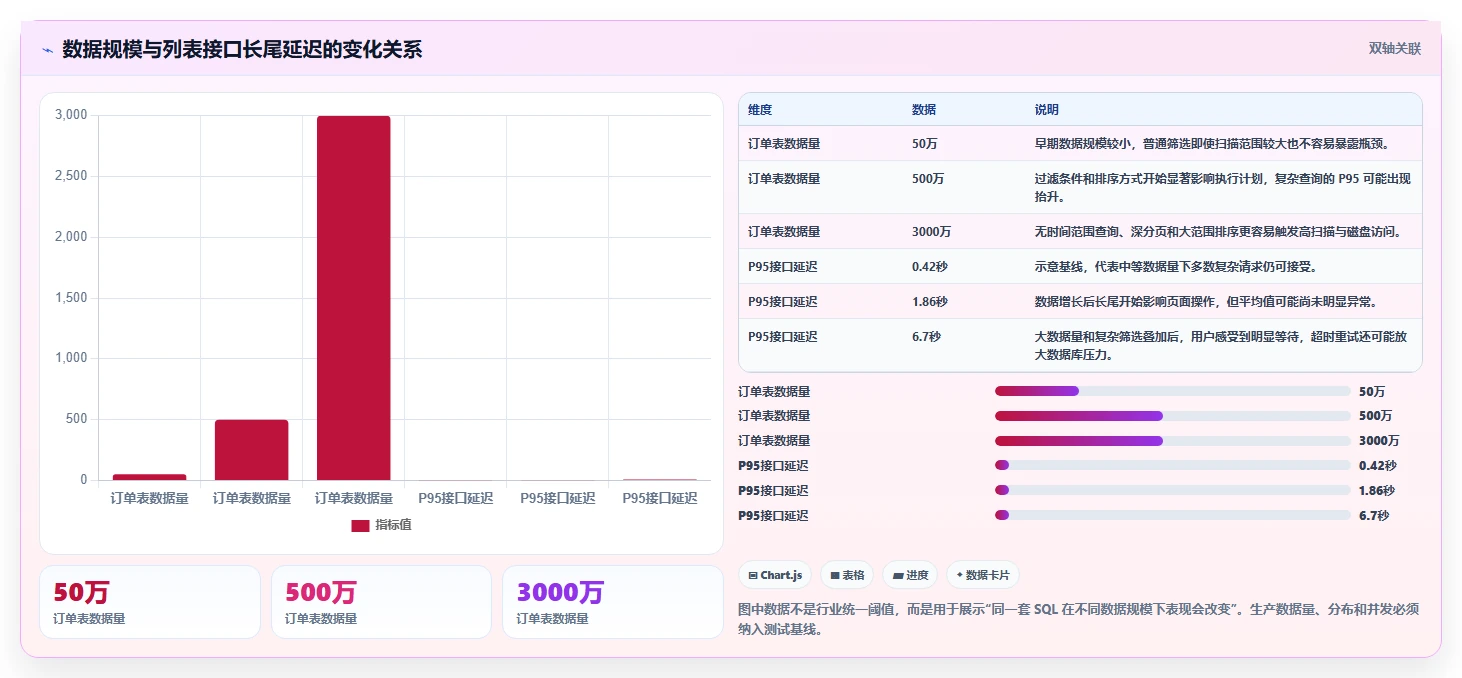Click table cell 50万 in 数据 column

coord(925,144)
